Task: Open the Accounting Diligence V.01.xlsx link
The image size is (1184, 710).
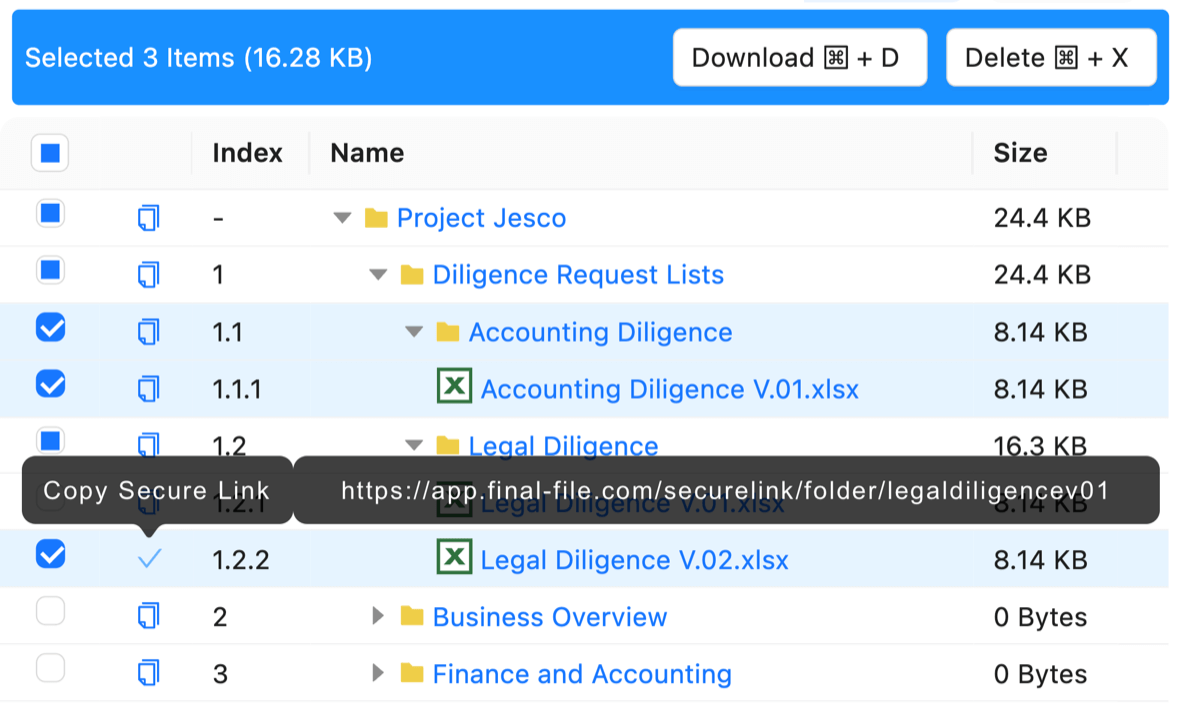Action: point(670,388)
